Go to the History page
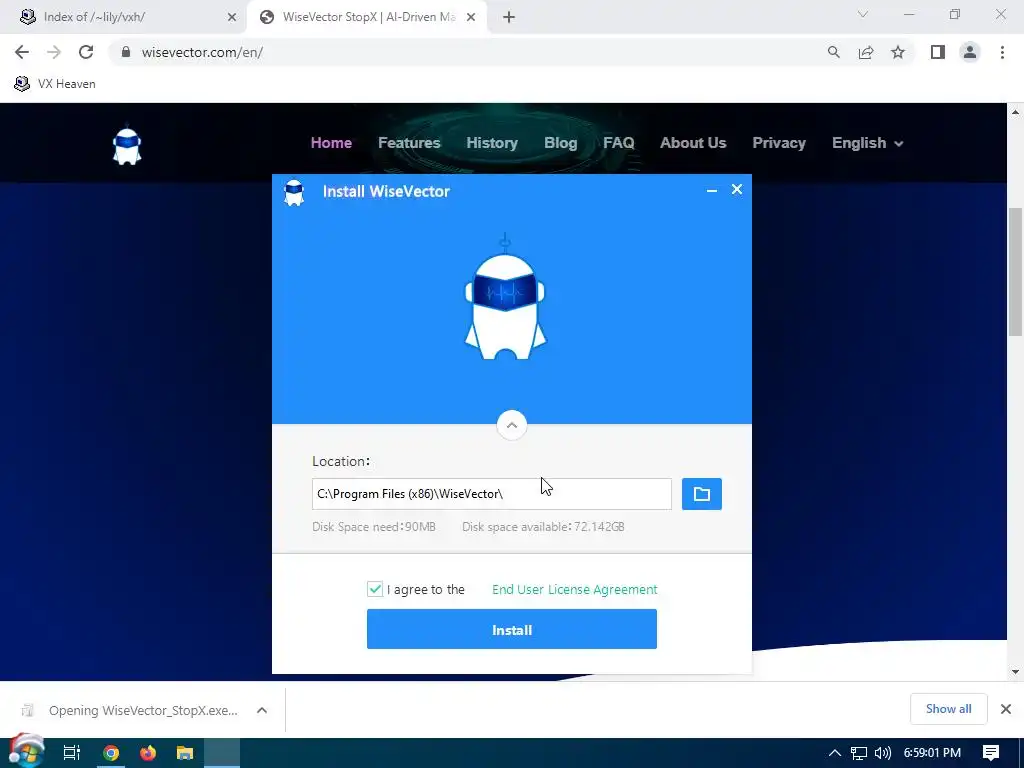This screenshot has width=1024, height=768. (492, 143)
